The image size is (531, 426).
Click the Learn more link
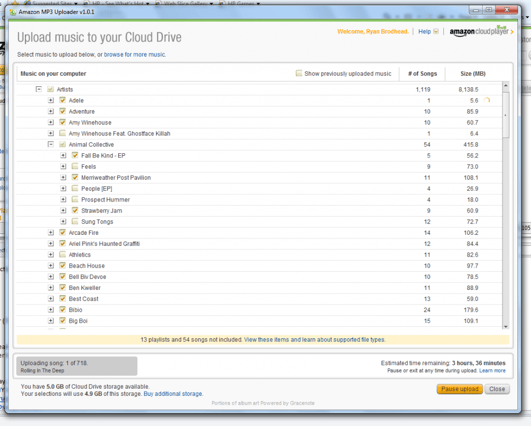492,370
